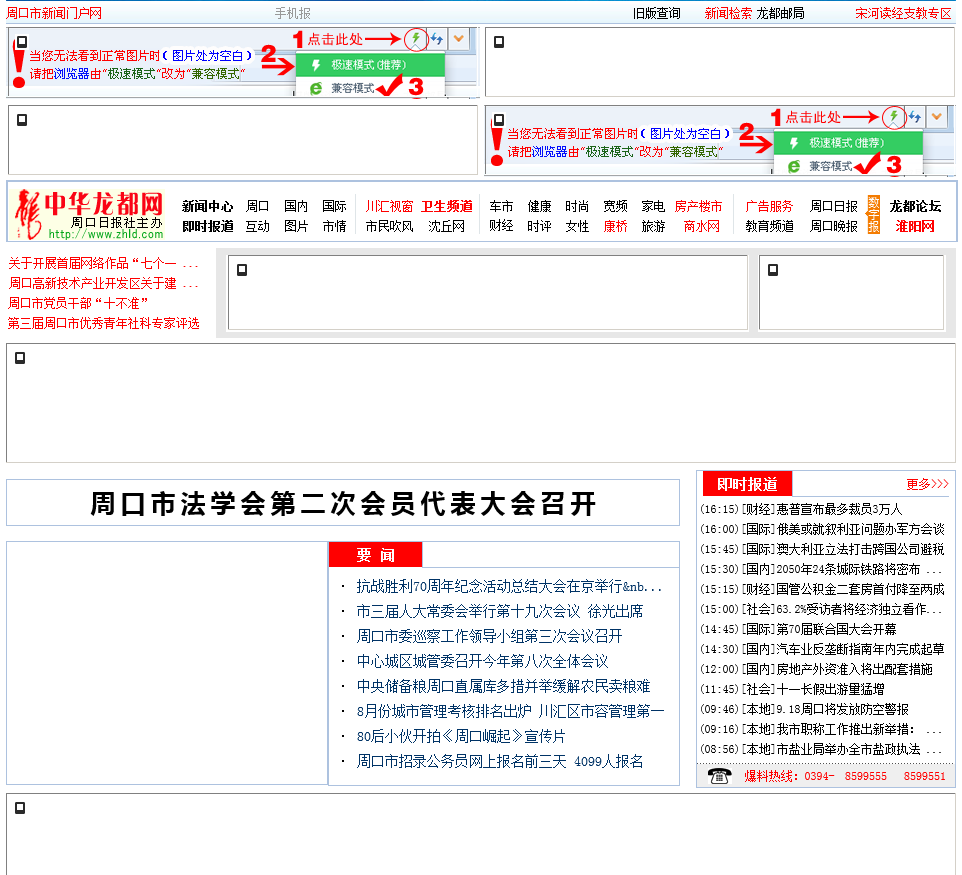Open the 宋河读经支教专区 link
This screenshot has width=962, height=875.
click(x=903, y=13)
